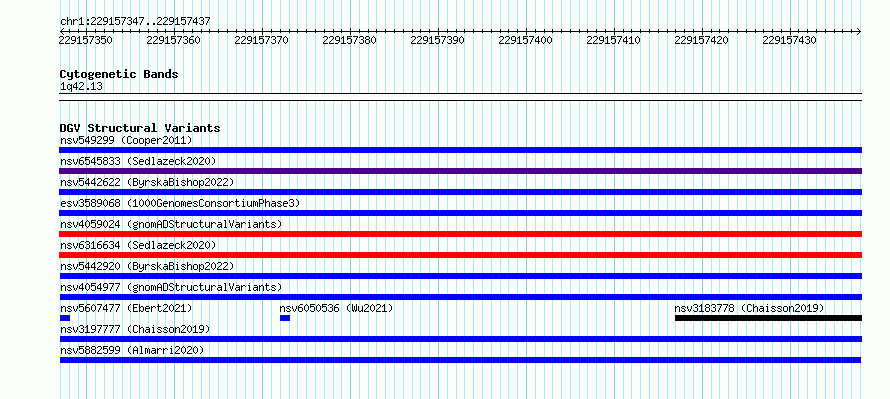
Task: Click the small blue nsv6050536 marker
Action: pyautogui.click(x=285, y=318)
